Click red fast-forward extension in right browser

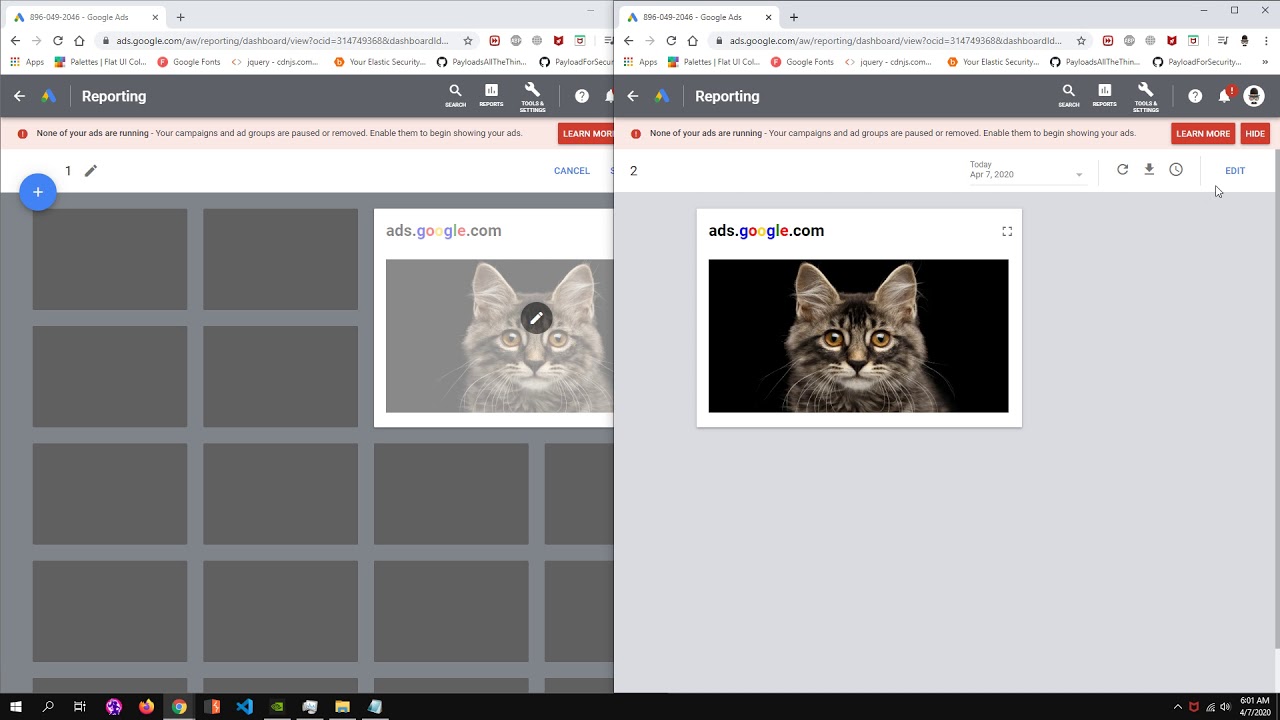click(x=1108, y=41)
